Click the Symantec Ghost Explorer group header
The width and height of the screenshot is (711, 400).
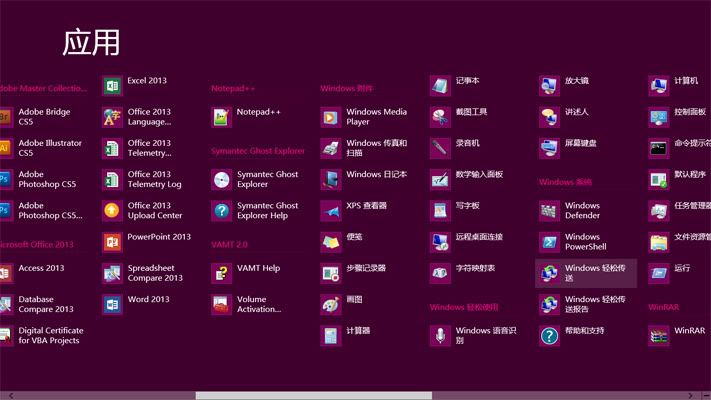pyautogui.click(x=258, y=151)
